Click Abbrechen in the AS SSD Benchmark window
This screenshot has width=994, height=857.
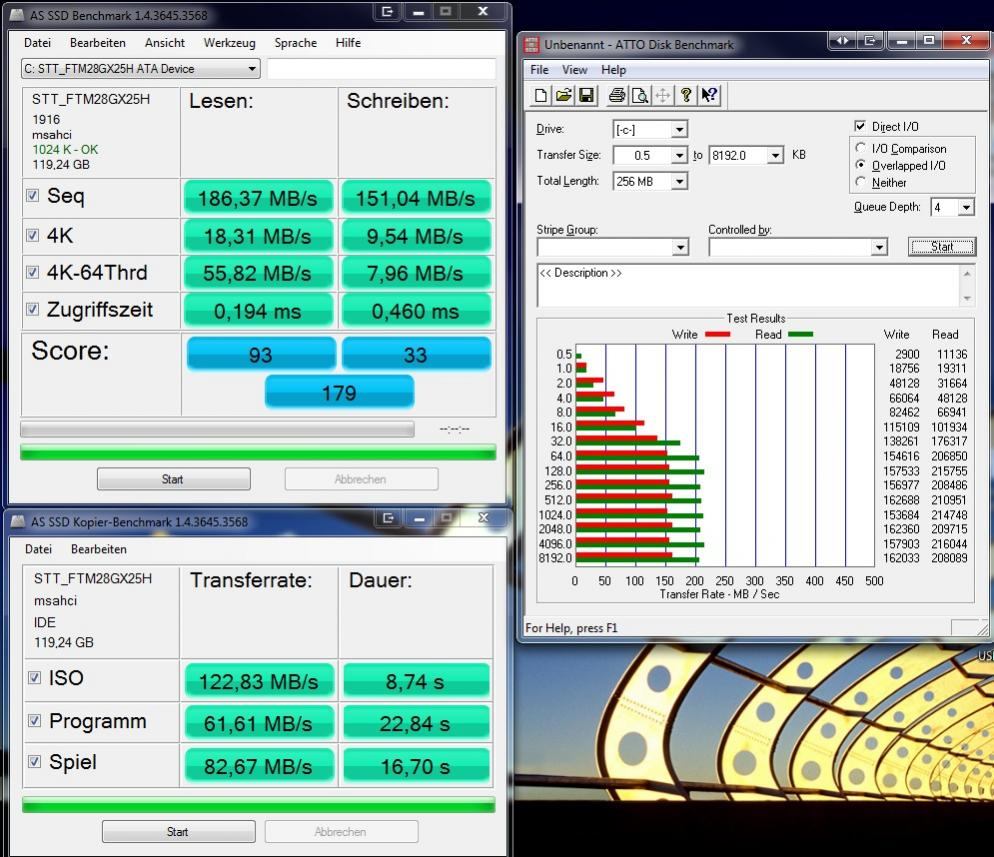[x=361, y=479]
